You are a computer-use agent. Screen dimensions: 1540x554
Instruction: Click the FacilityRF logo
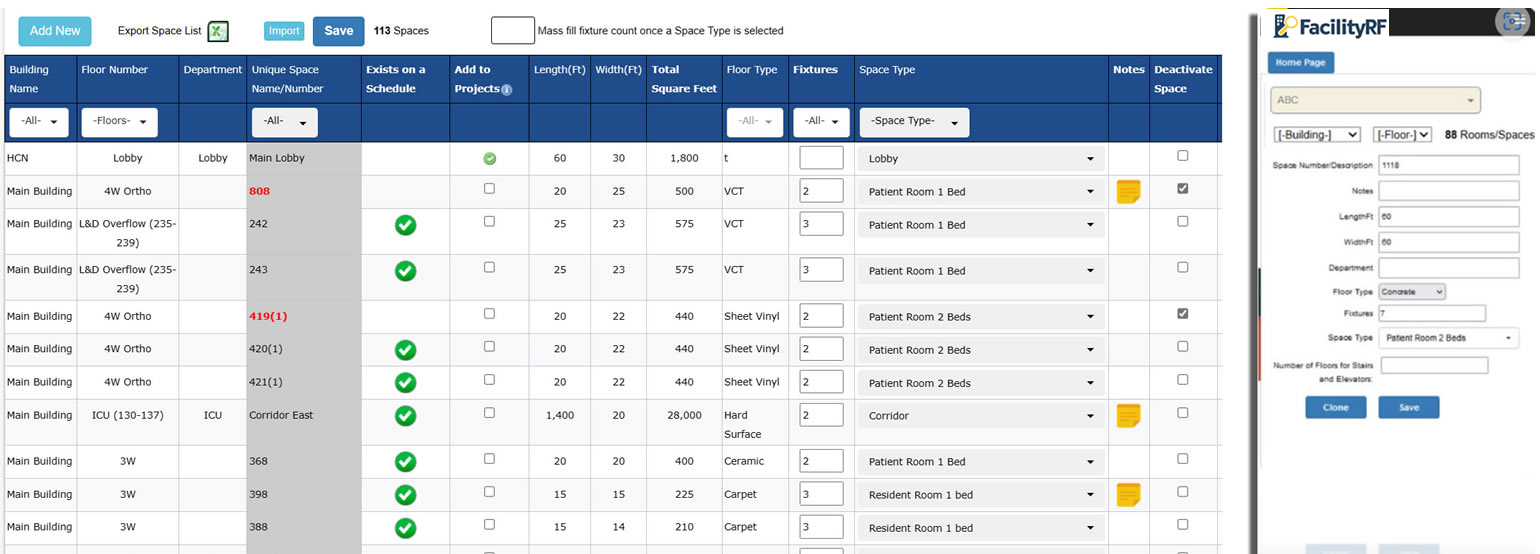1328,27
